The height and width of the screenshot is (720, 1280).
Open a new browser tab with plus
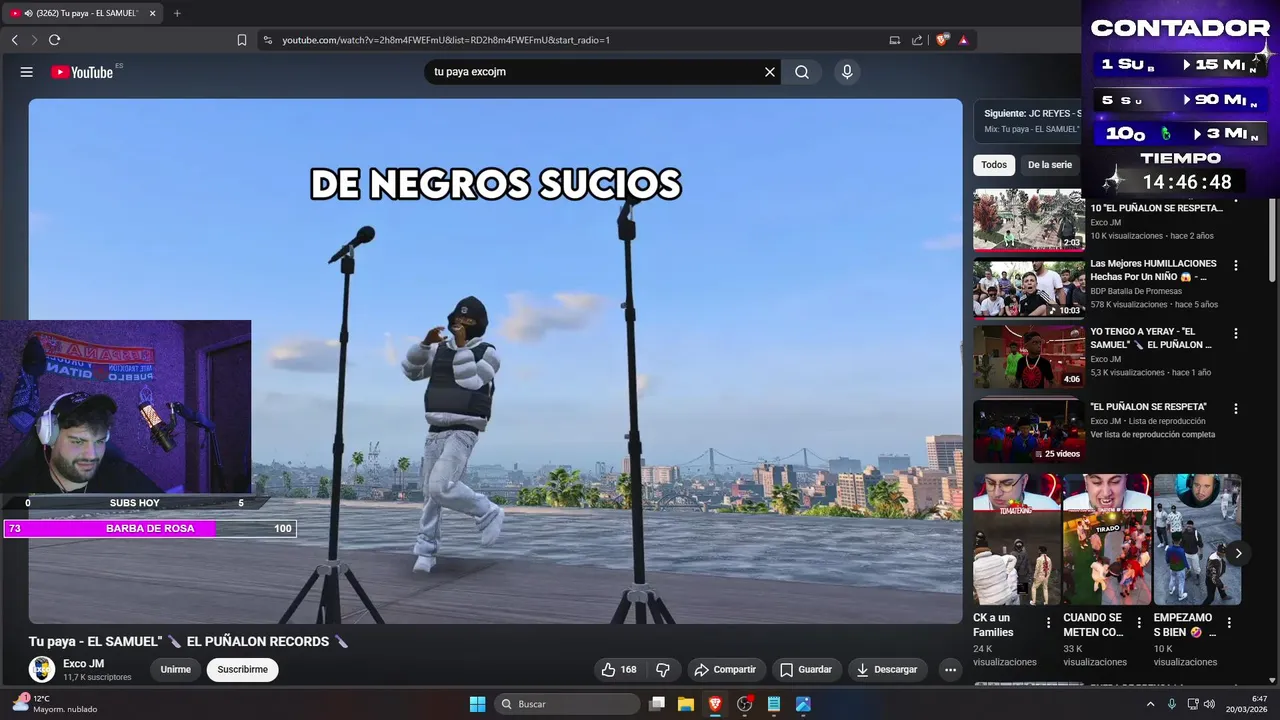click(177, 13)
